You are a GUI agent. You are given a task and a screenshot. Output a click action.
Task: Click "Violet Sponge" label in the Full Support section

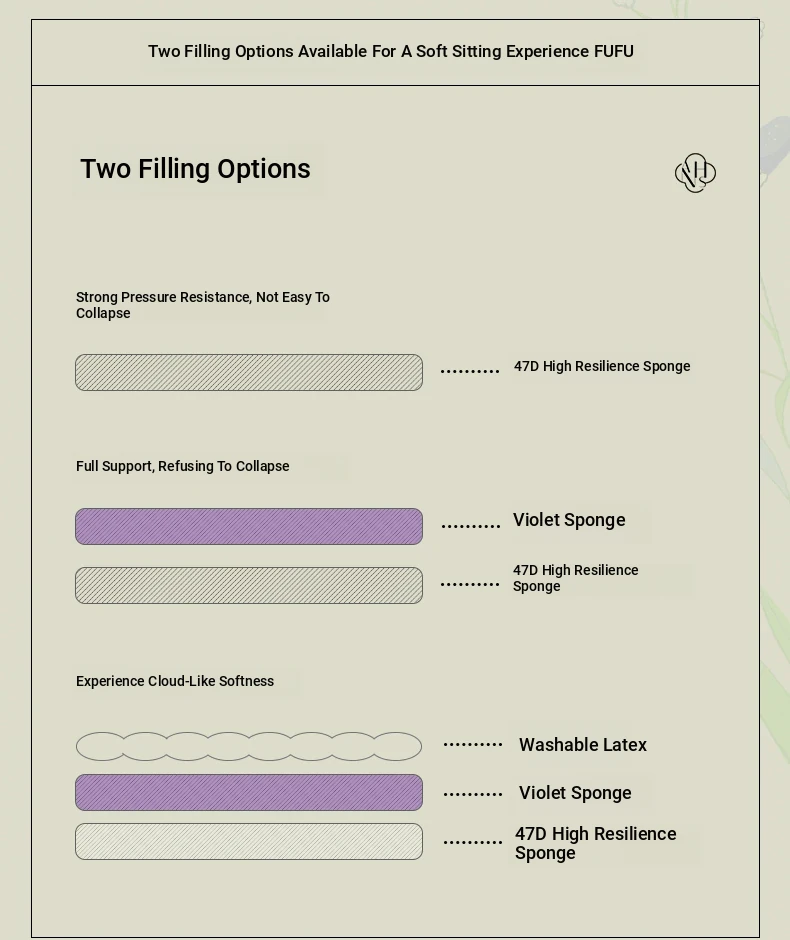[569, 520]
